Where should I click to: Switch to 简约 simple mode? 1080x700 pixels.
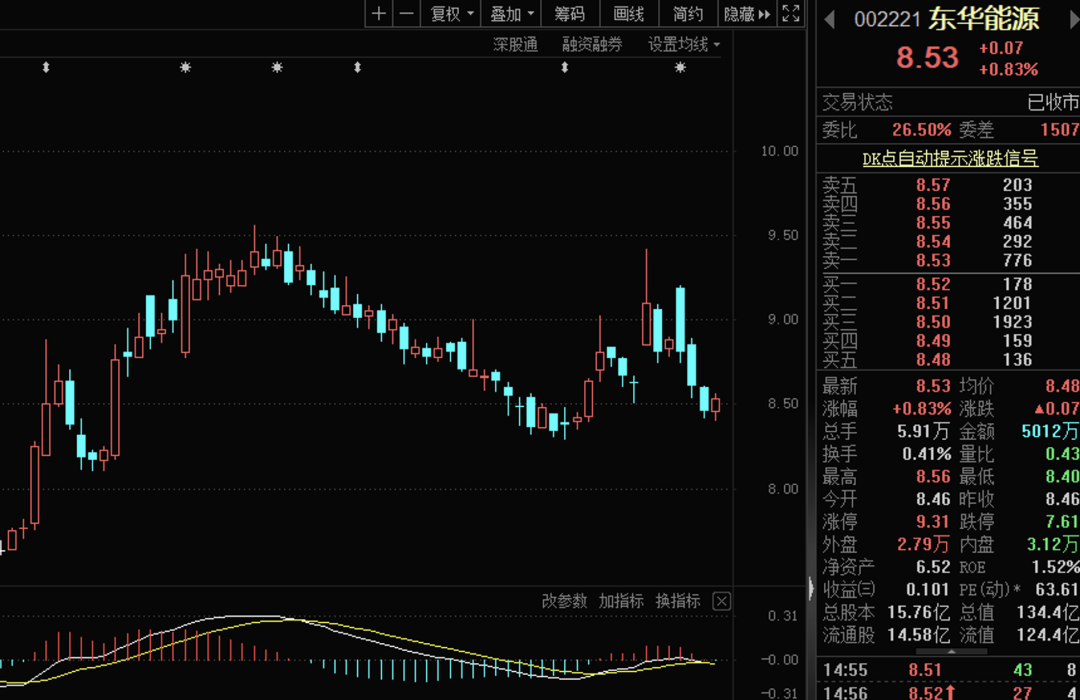tap(687, 14)
